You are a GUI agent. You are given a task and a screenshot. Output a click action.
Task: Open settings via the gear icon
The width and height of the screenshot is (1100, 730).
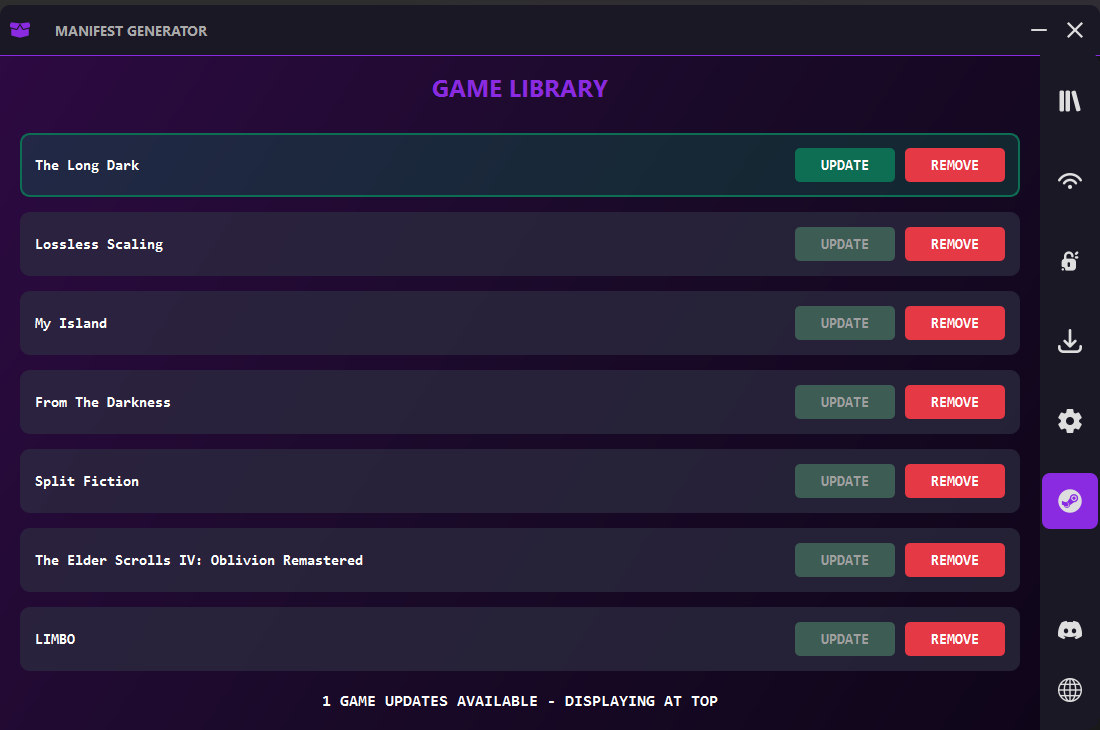pos(1069,421)
